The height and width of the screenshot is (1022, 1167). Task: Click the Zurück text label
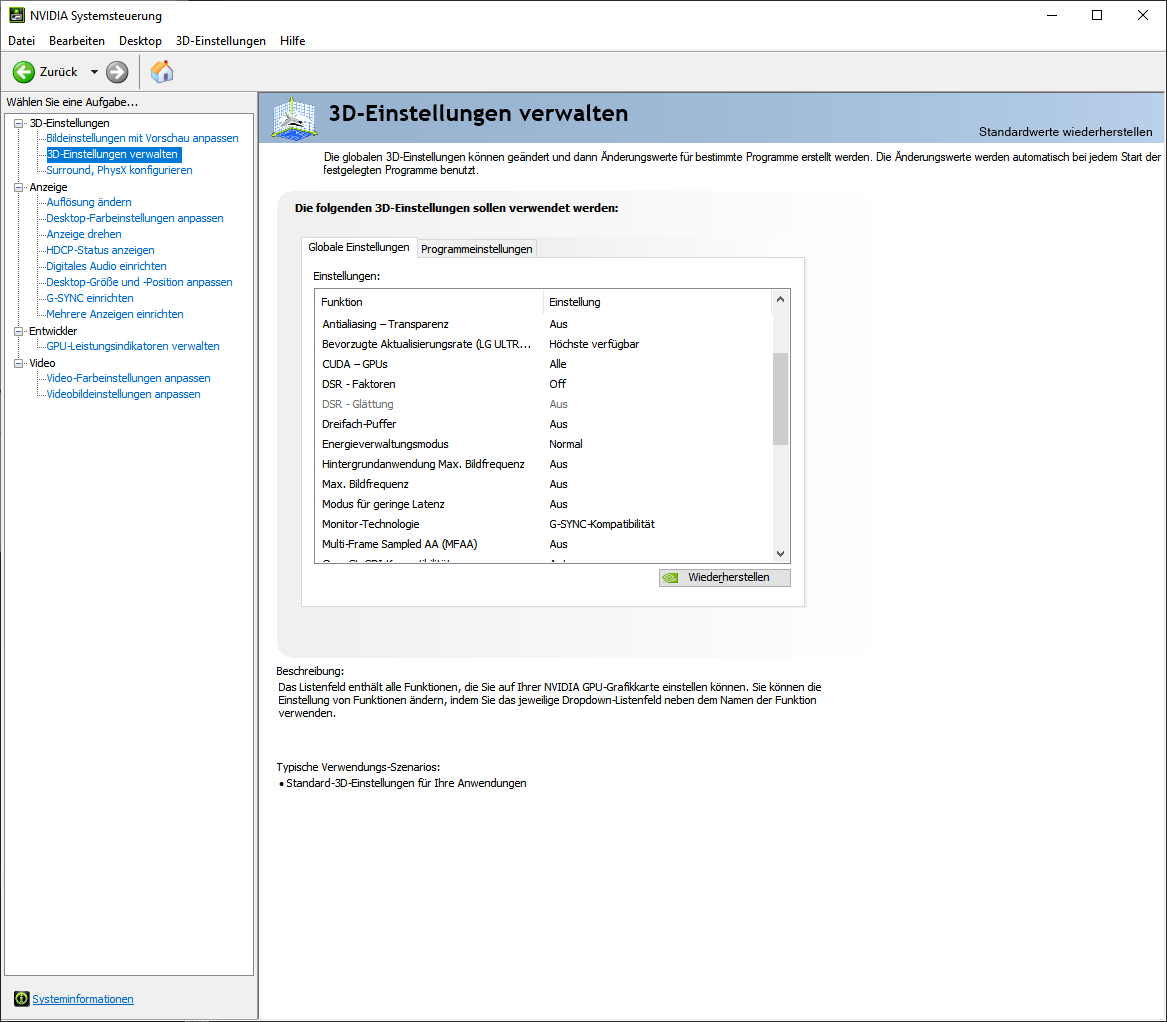point(58,72)
